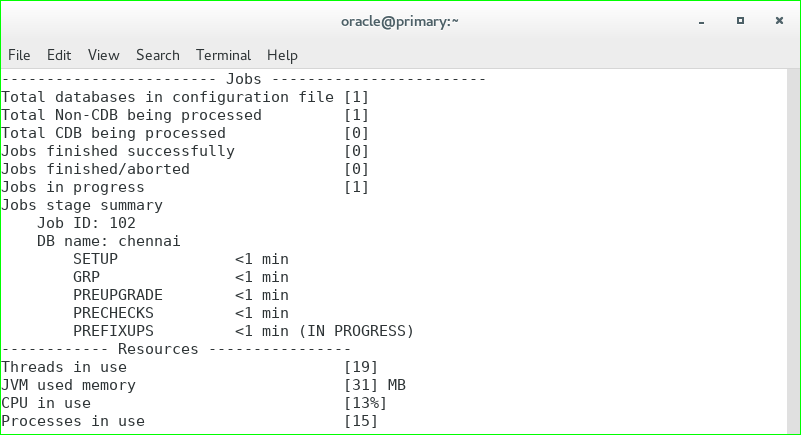Click the Jobs in progress line
The height and width of the screenshot is (435, 801).
(185, 187)
